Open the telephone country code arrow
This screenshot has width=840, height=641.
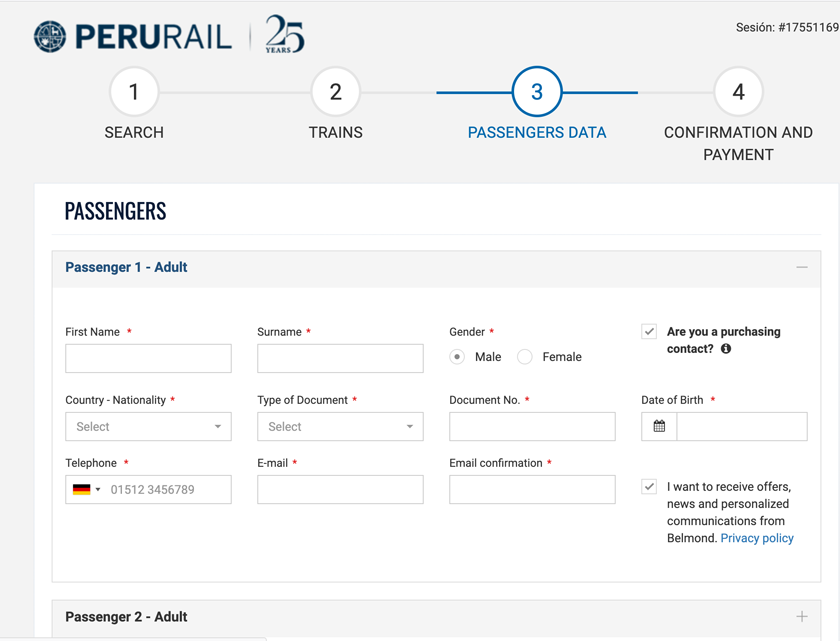point(98,490)
